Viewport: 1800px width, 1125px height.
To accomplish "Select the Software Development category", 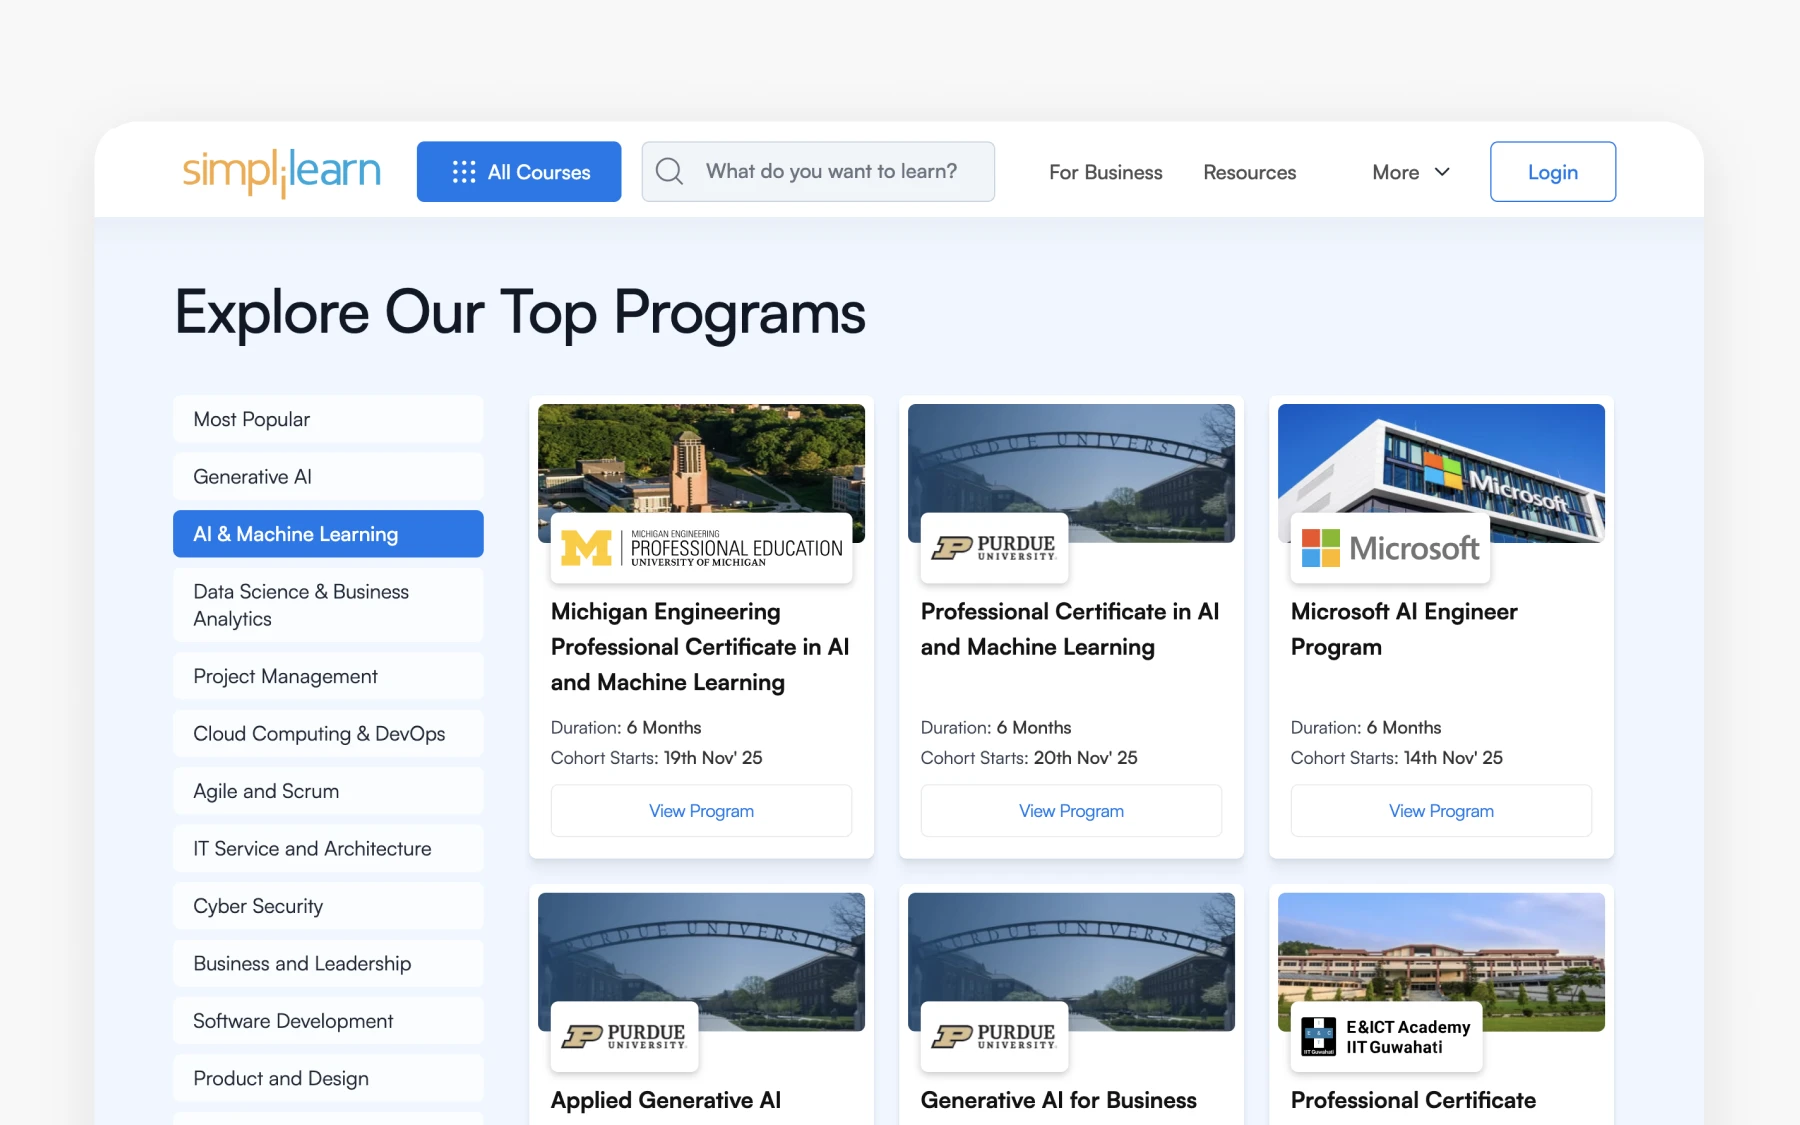I will click(328, 1021).
